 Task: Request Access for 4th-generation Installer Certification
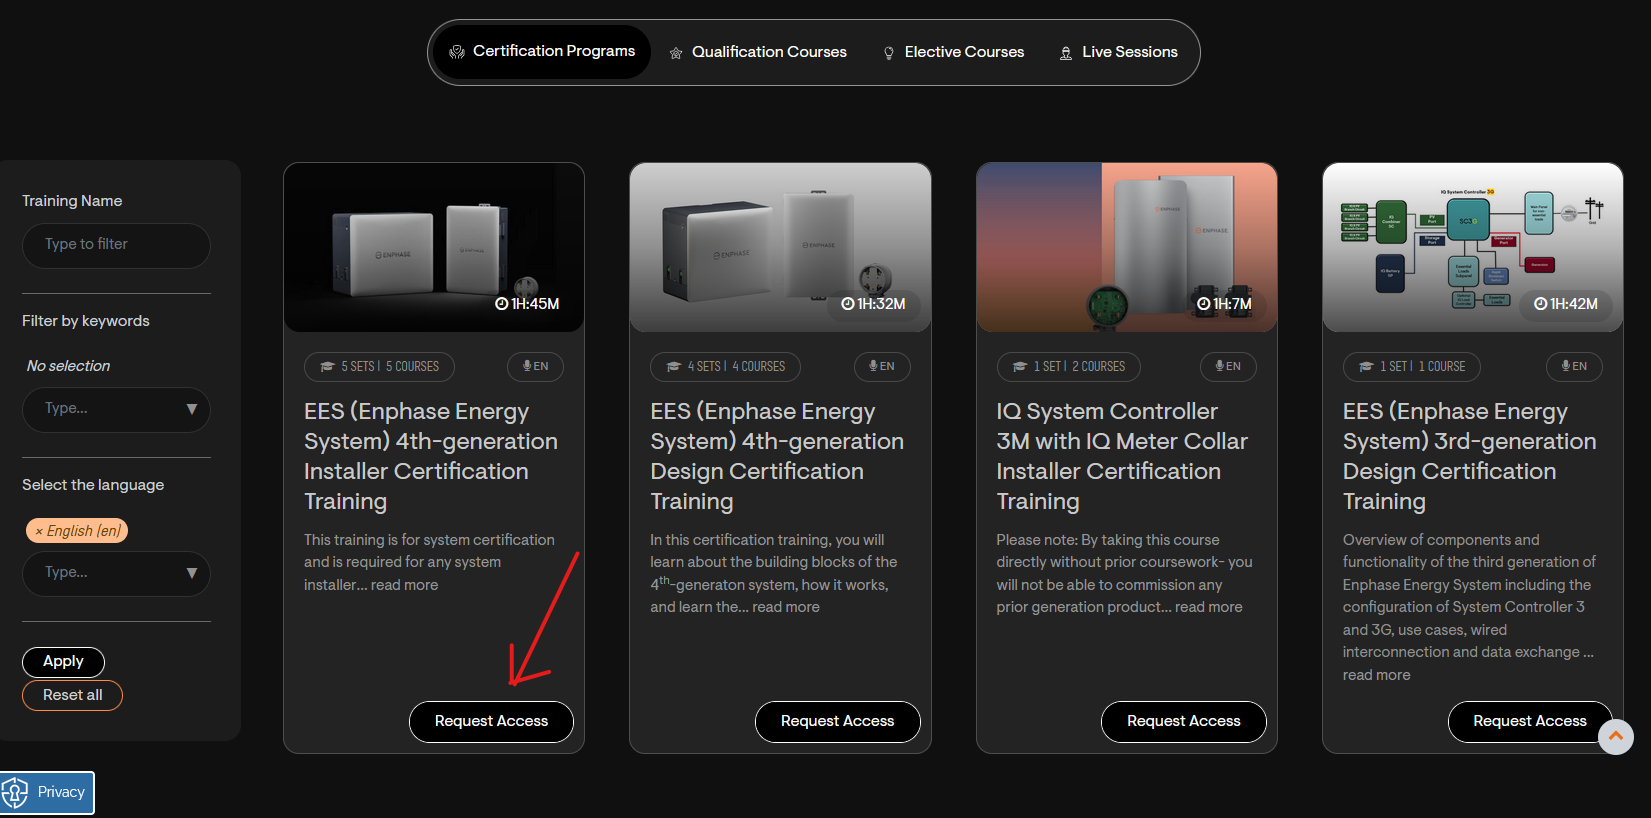point(491,721)
